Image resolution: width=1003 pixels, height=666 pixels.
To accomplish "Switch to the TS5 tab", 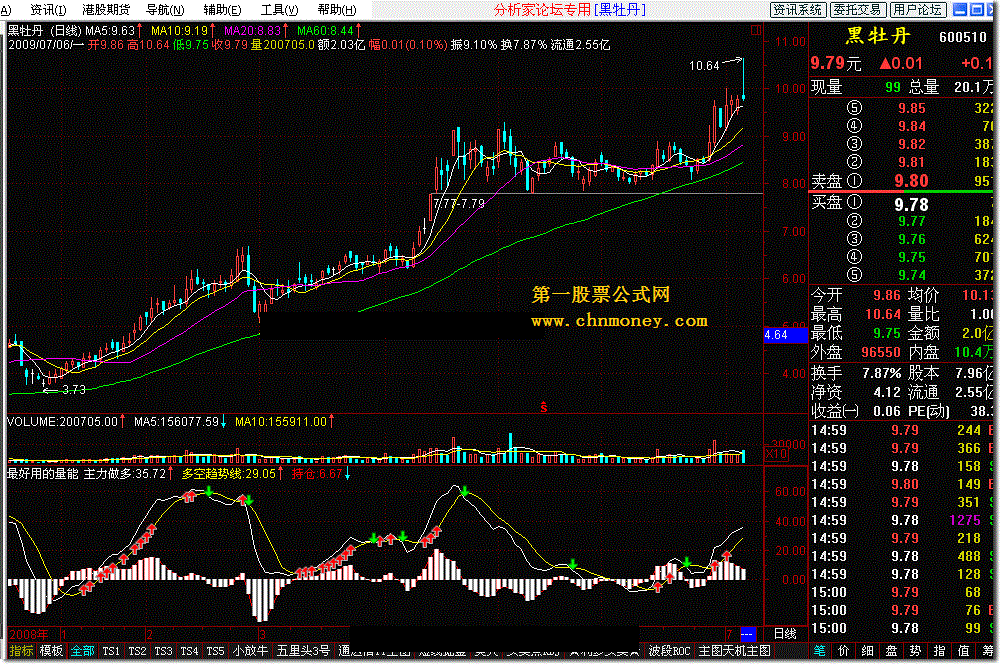I will pos(216,651).
